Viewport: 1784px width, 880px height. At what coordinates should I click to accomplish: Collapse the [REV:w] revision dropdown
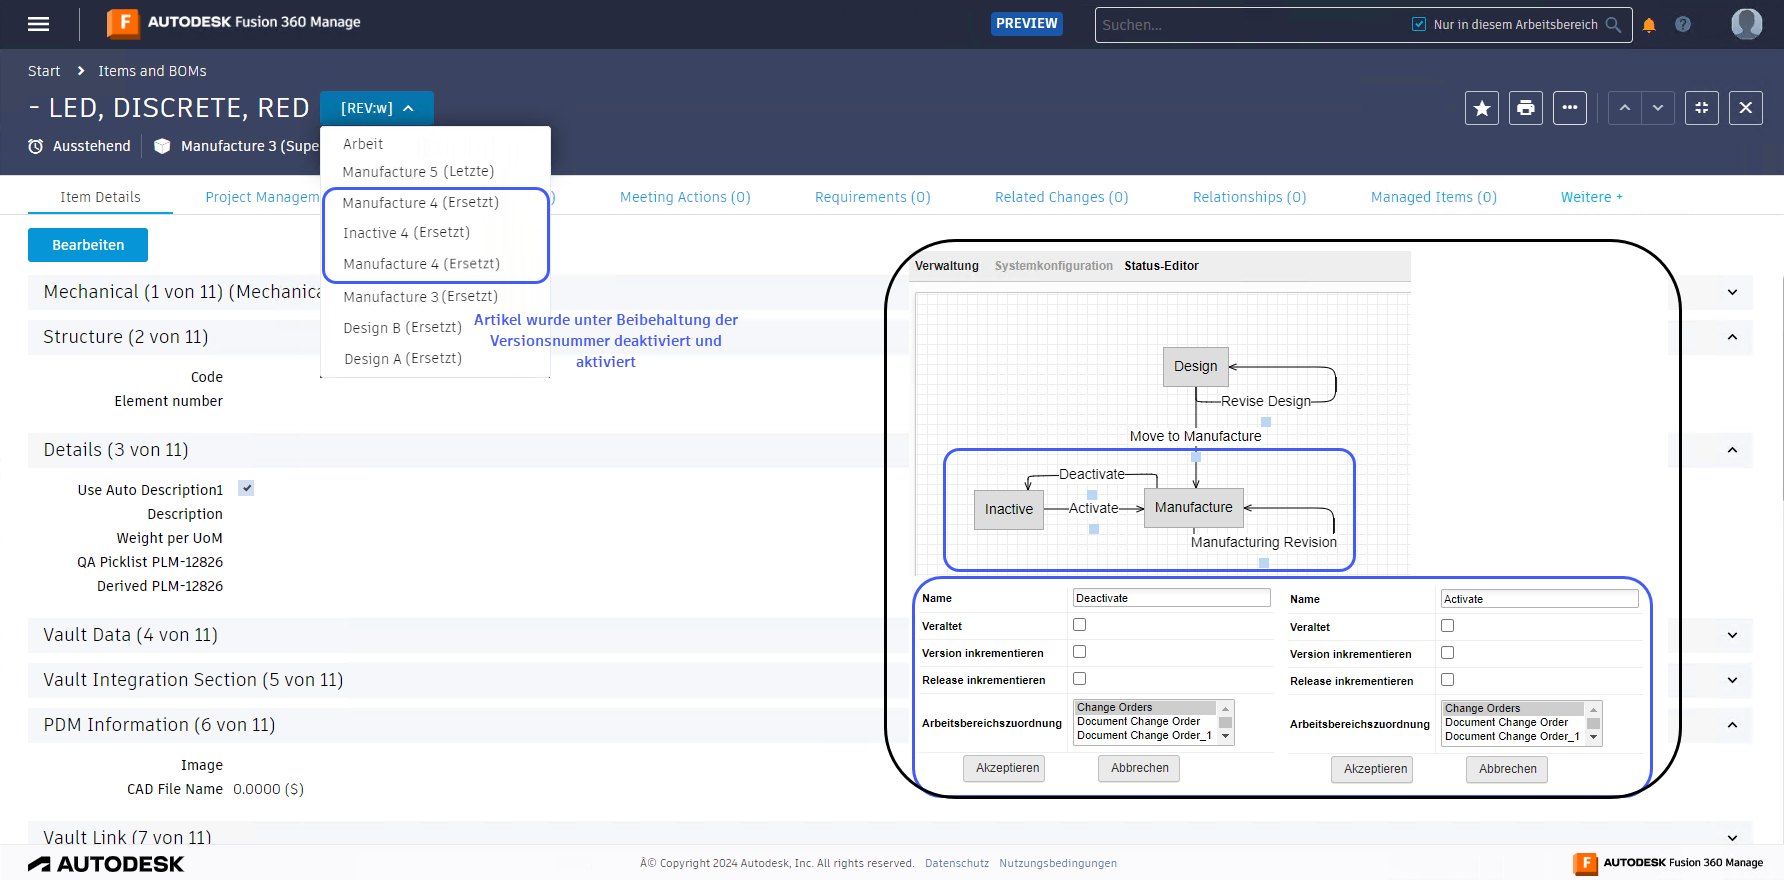tap(377, 108)
